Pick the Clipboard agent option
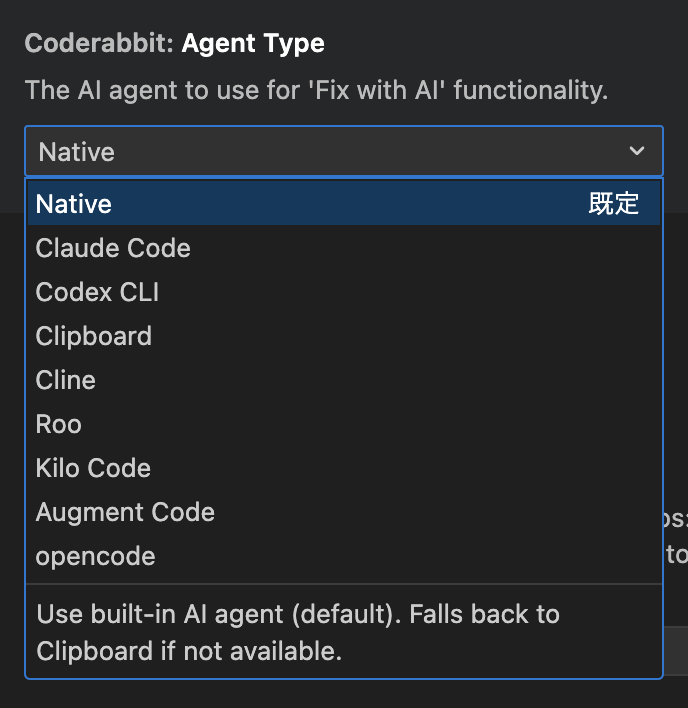Image resolution: width=688 pixels, height=708 pixels. click(x=94, y=336)
